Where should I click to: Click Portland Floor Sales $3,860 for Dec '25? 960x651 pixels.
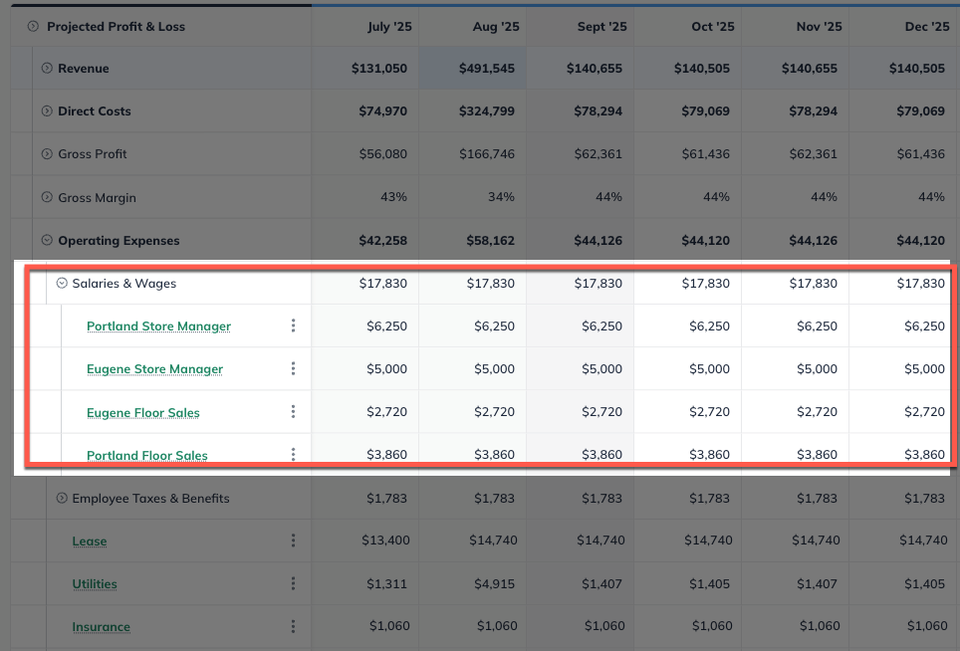point(924,454)
